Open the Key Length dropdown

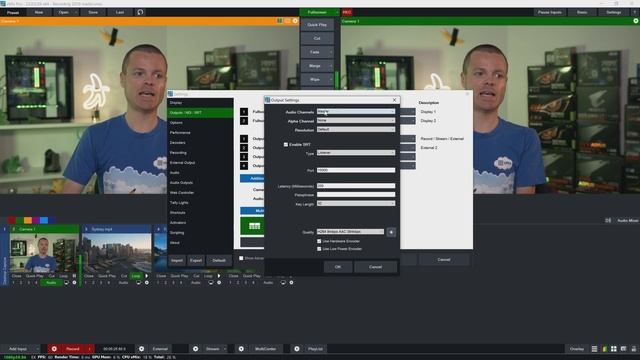(x=356, y=203)
